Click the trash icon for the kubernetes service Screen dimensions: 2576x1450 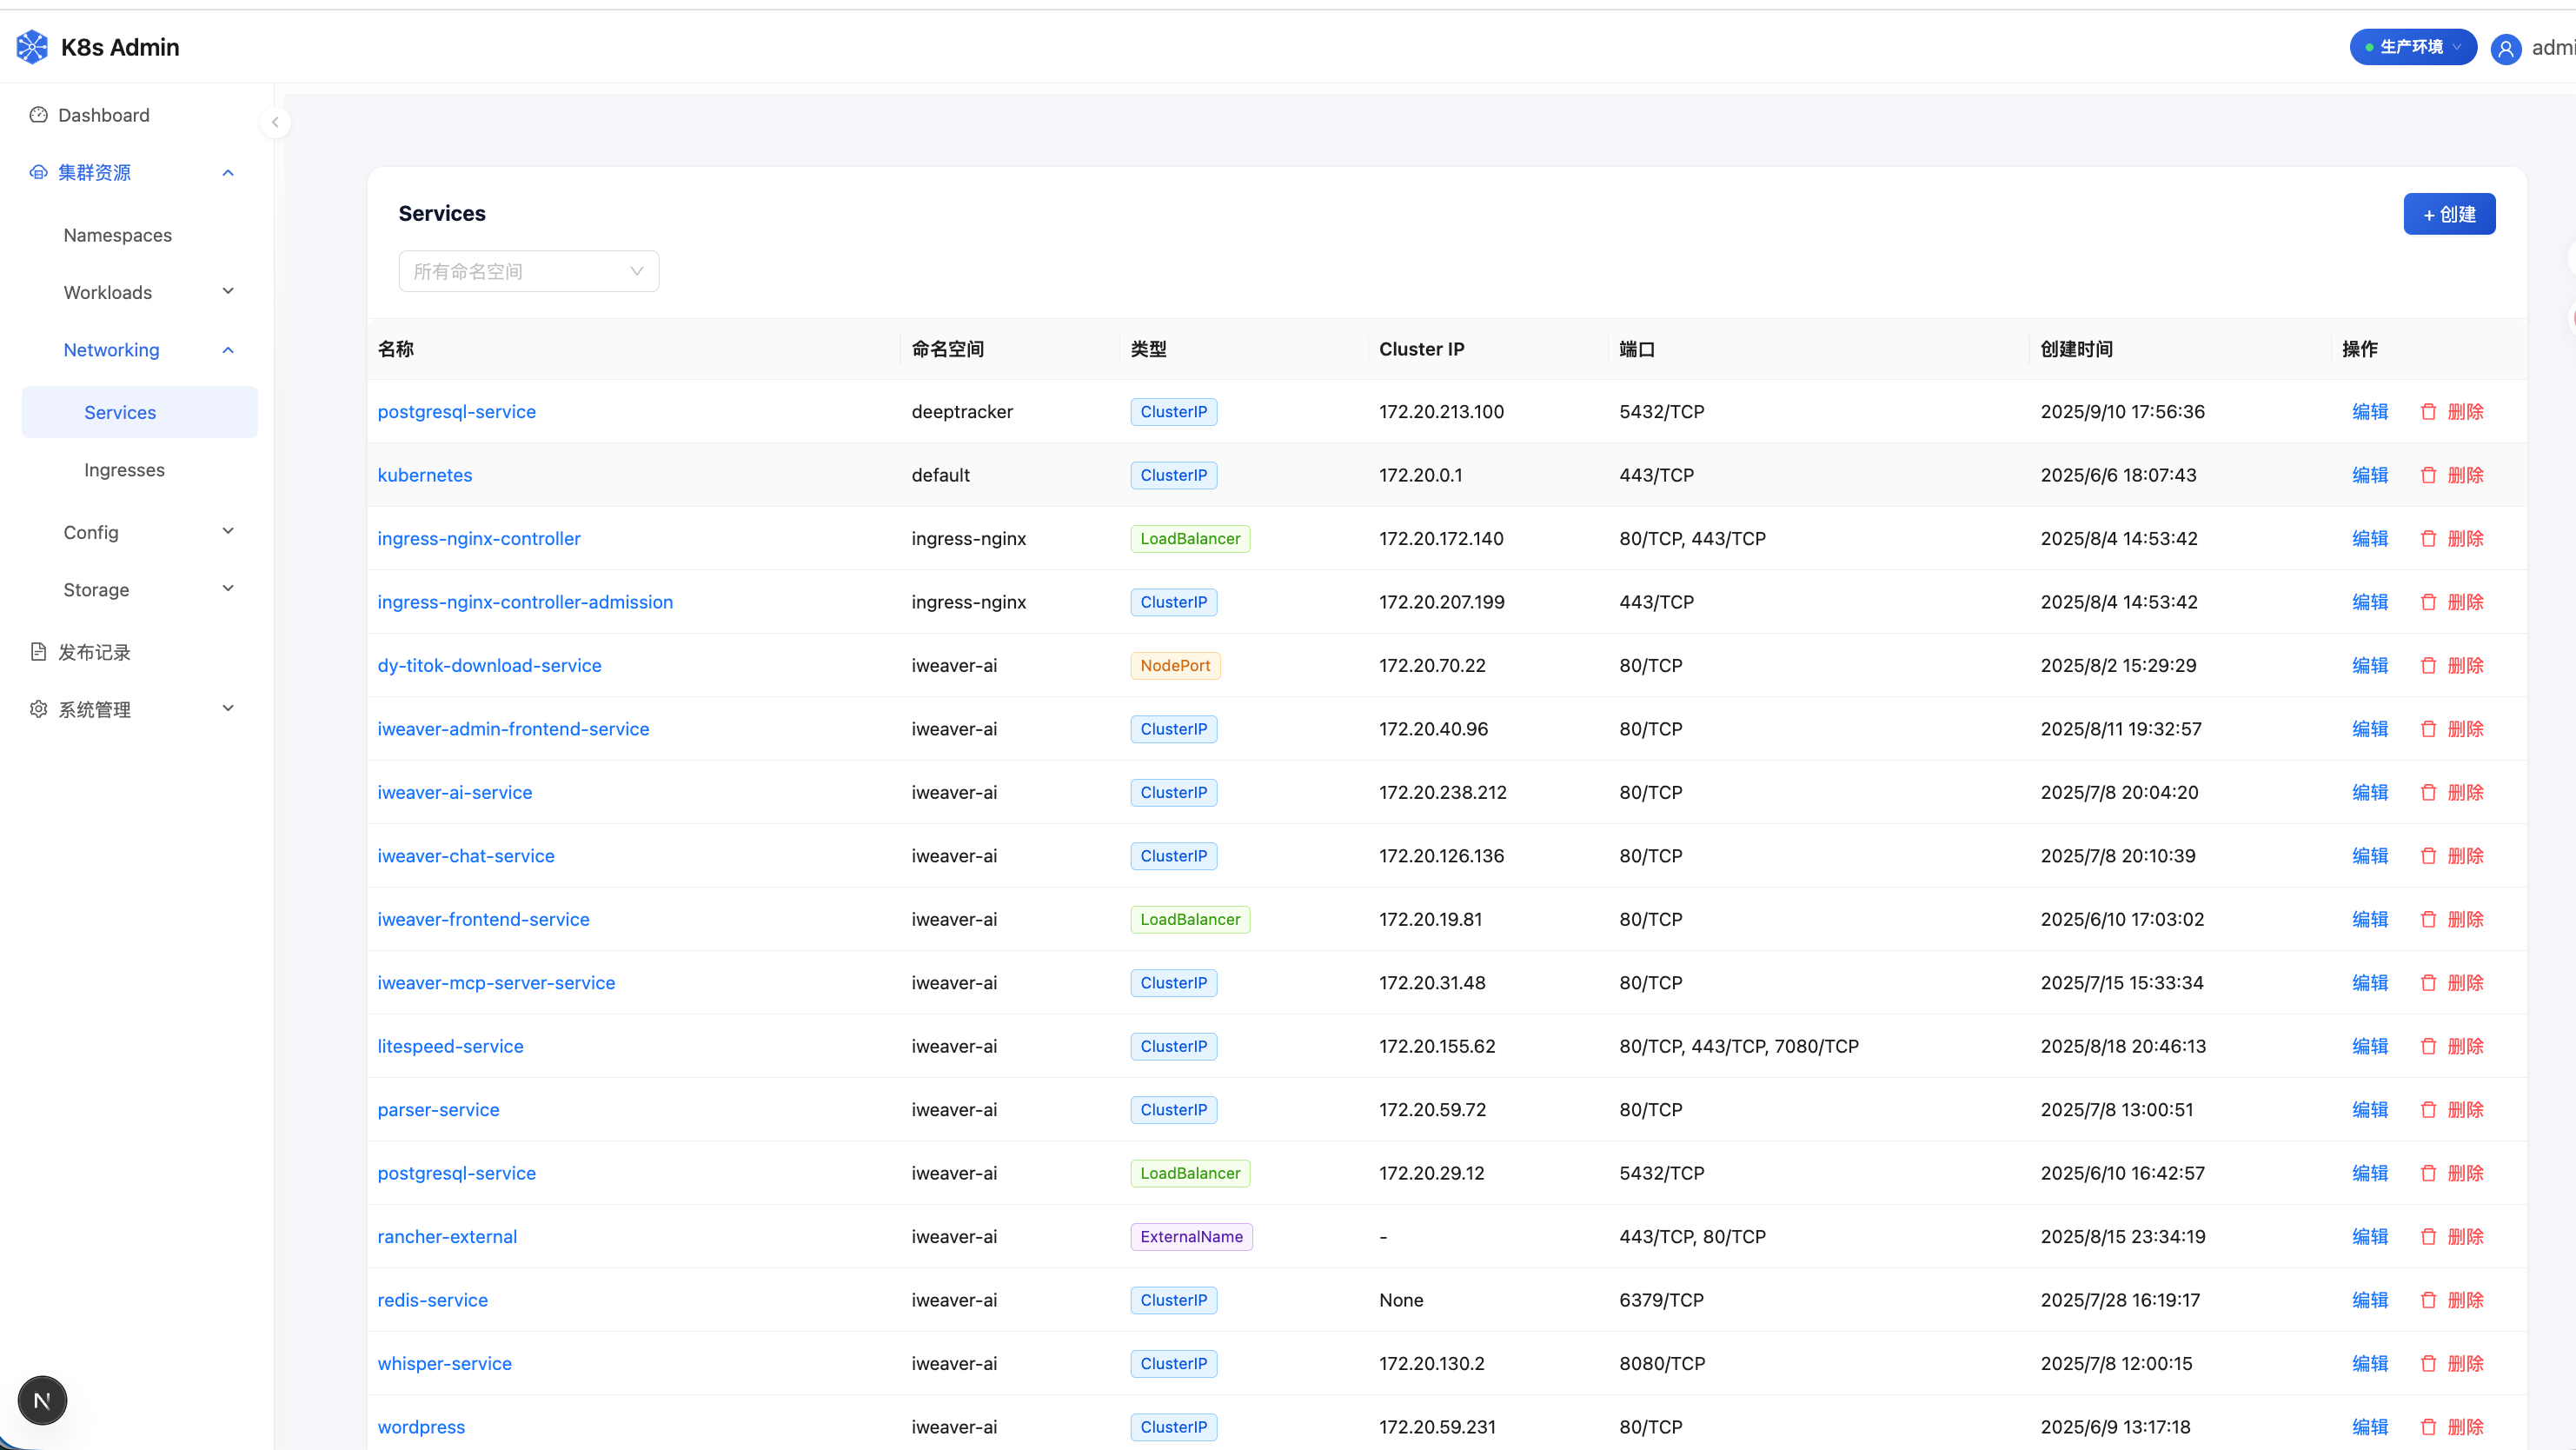coord(2428,475)
